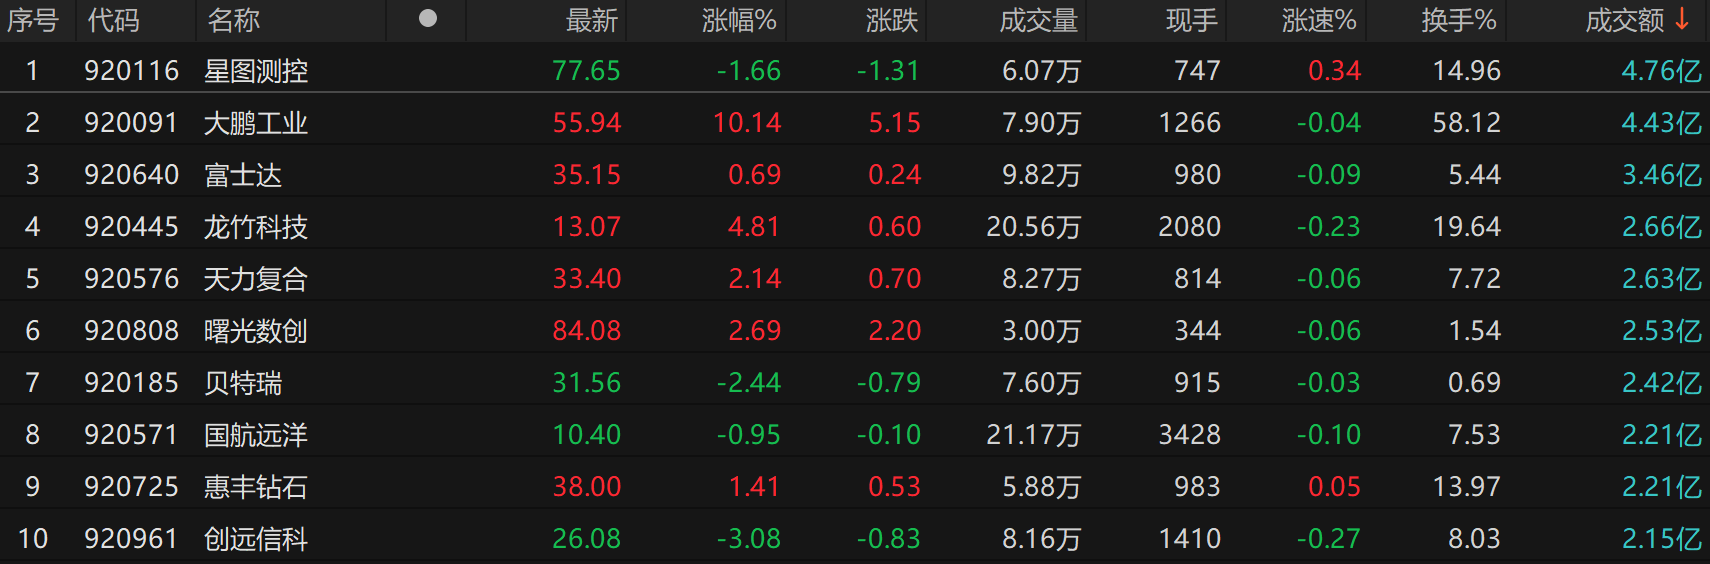Click the 代码 column header
The width and height of the screenshot is (1710, 564).
click(x=113, y=20)
